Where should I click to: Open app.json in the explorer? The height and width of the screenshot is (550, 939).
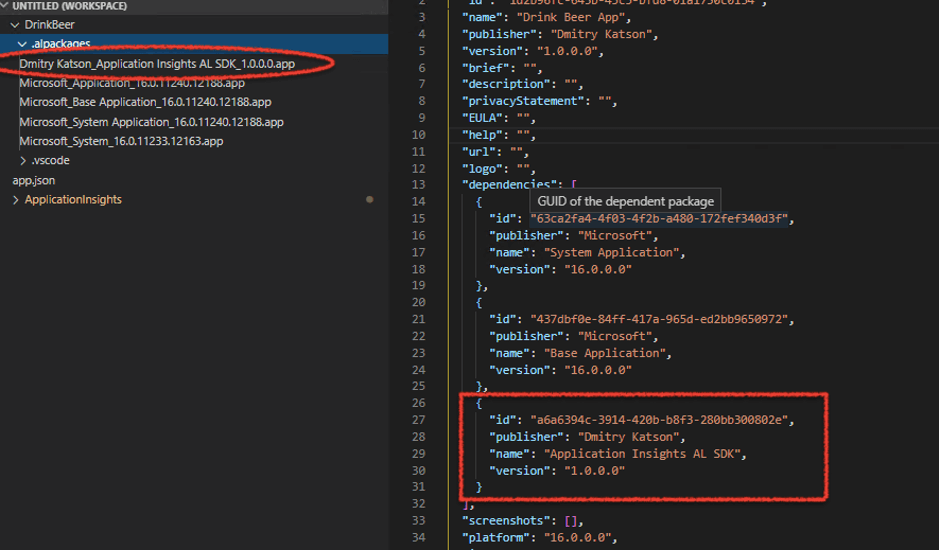point(34,180)
